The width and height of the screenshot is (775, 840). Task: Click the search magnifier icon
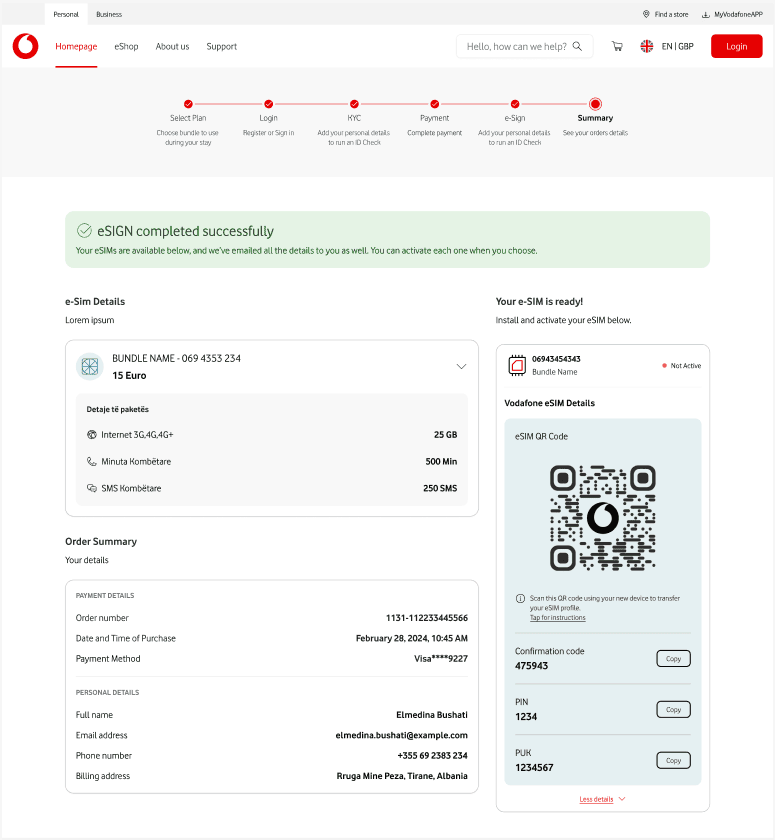tap(577, 46)
